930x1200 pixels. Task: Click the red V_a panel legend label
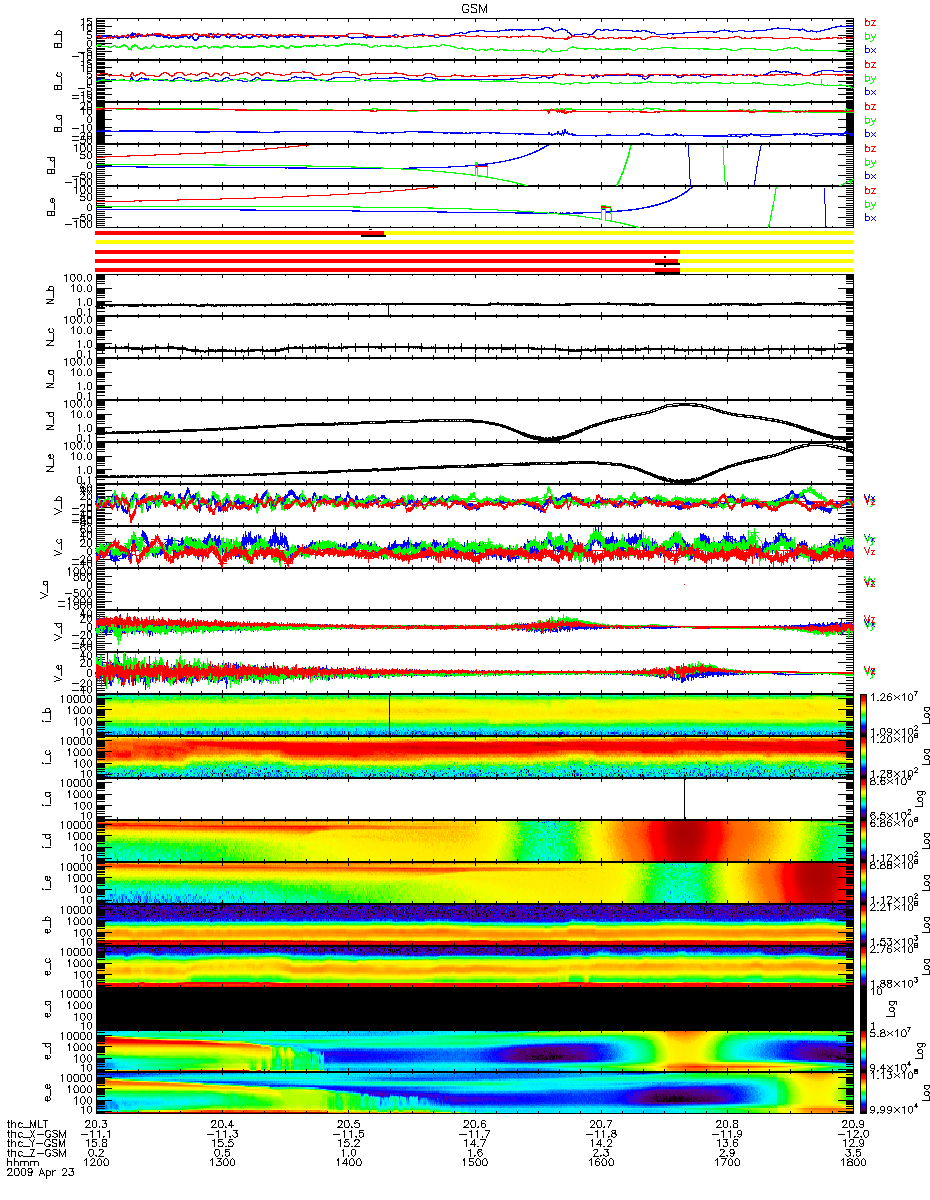870,585
